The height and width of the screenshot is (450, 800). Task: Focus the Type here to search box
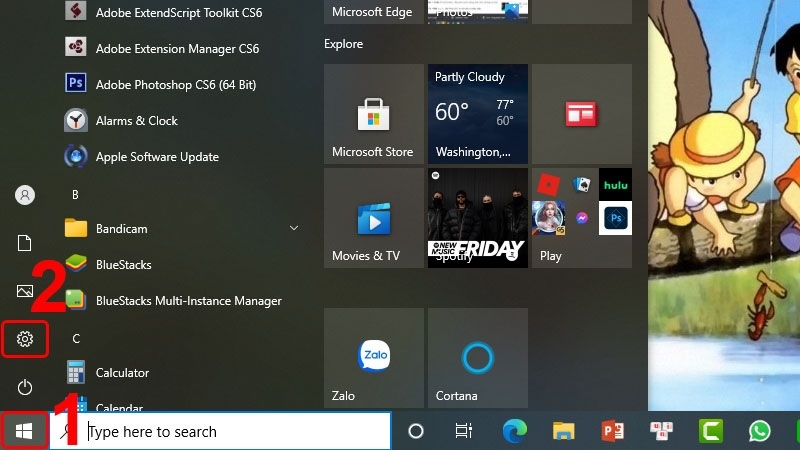[220, 431]
